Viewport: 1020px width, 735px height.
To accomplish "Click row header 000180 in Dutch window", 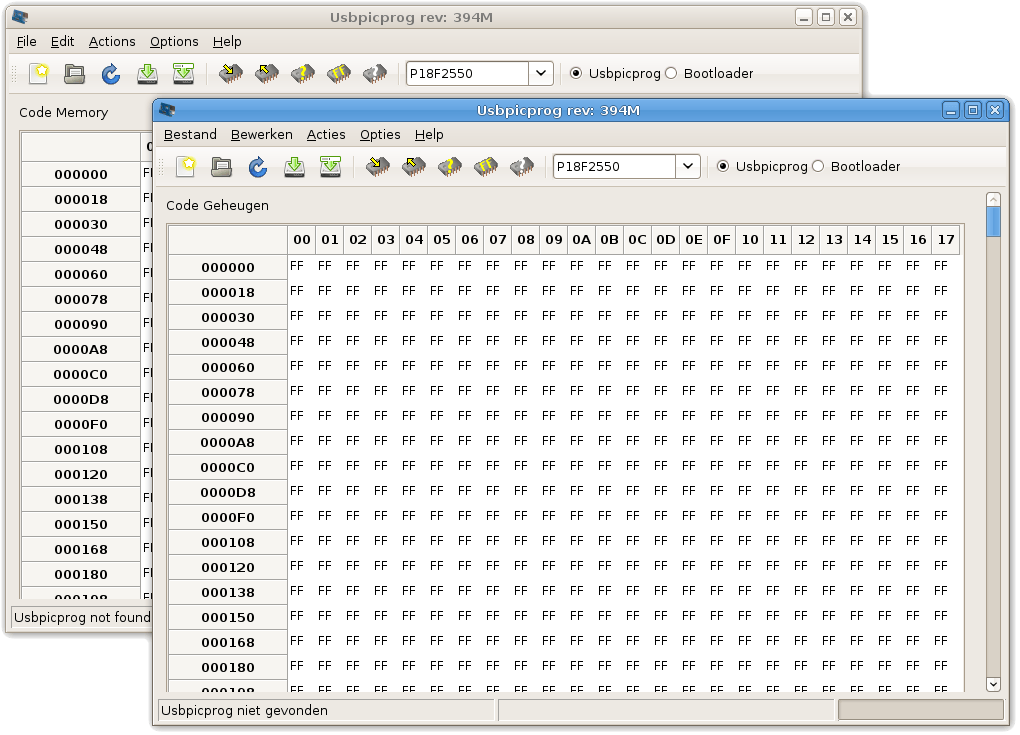I will point(228,668).
